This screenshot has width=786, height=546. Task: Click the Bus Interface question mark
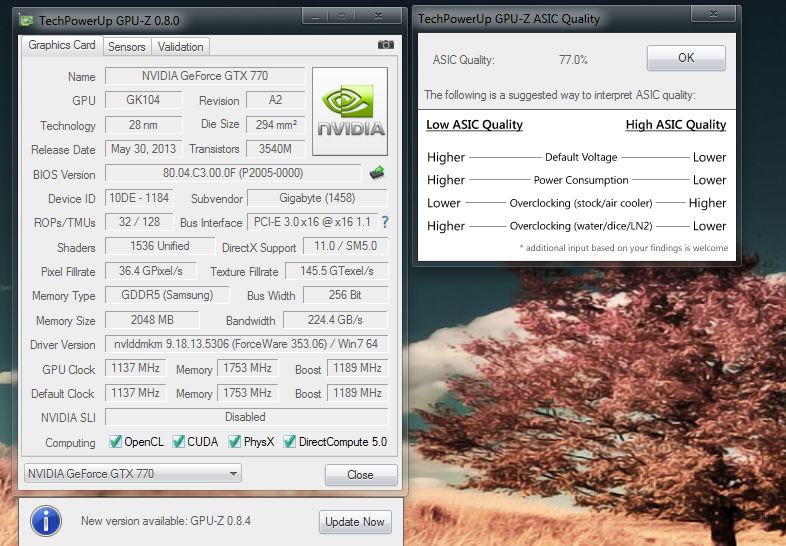click(385, 222)
